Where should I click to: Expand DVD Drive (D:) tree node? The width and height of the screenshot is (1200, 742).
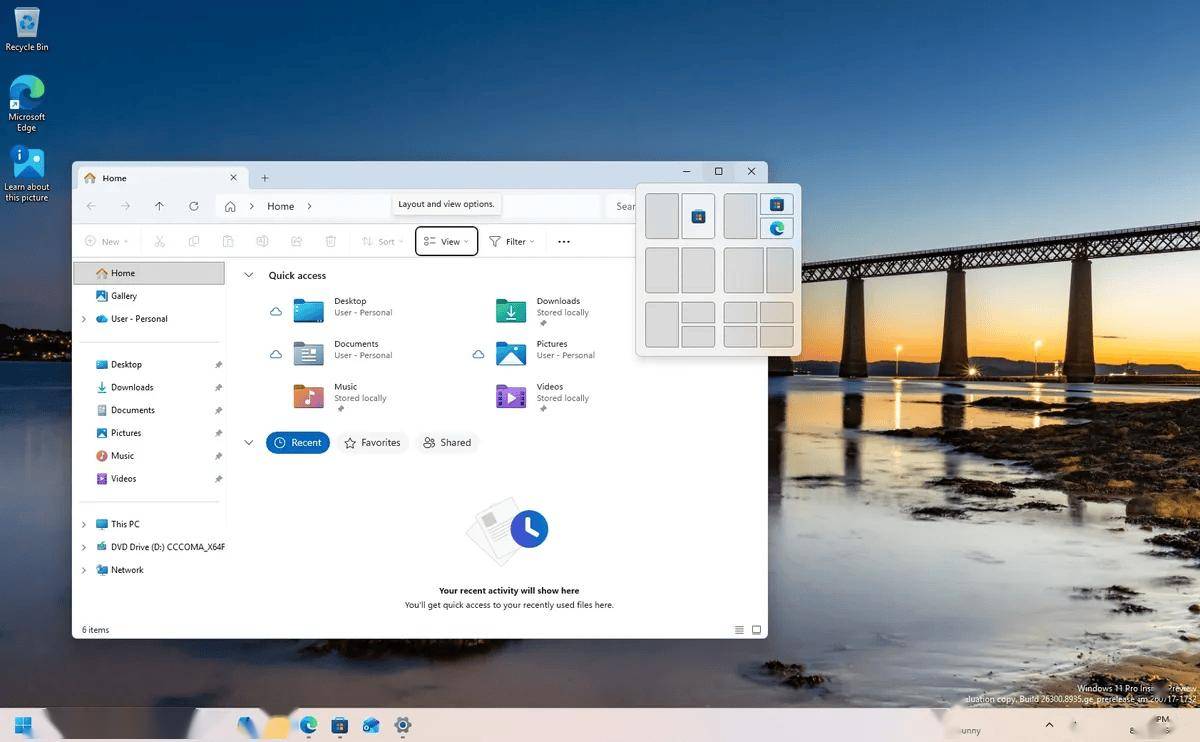point(83,547)
